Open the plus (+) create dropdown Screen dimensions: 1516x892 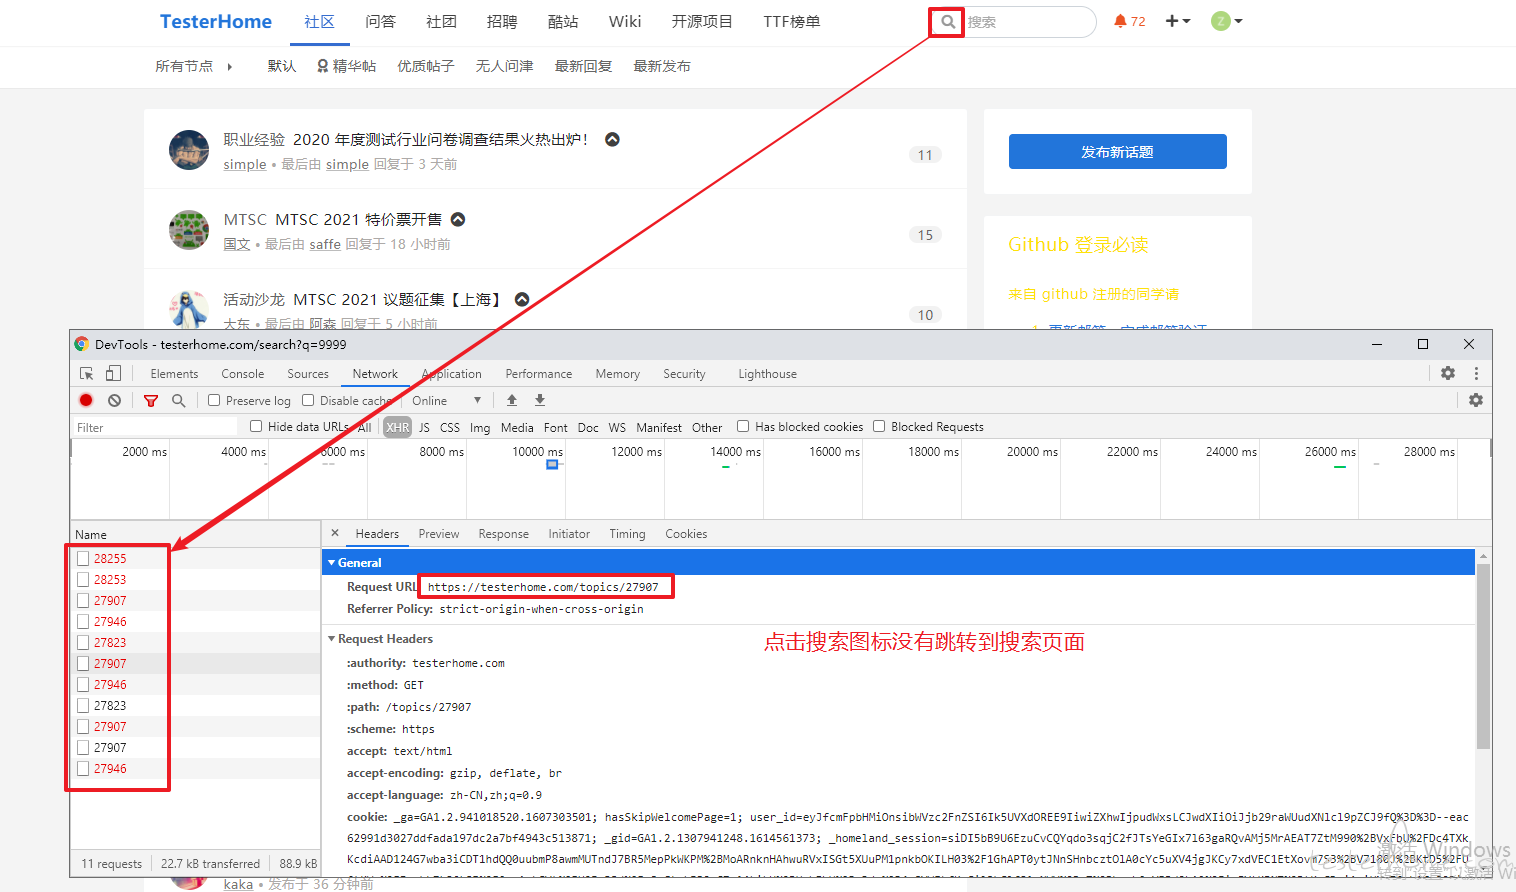click(1178, 21)
